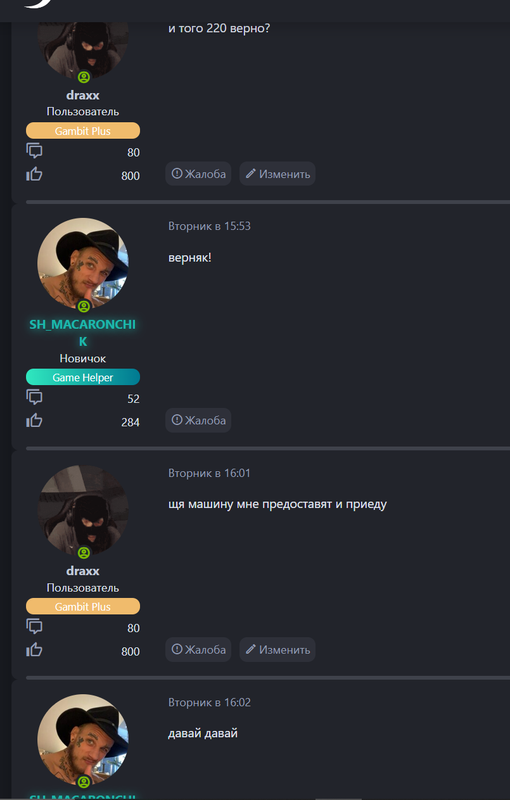Screen dimensions: 510x800
Task: Edit the 'щя машину' post with Изменить
Action: 277,649
